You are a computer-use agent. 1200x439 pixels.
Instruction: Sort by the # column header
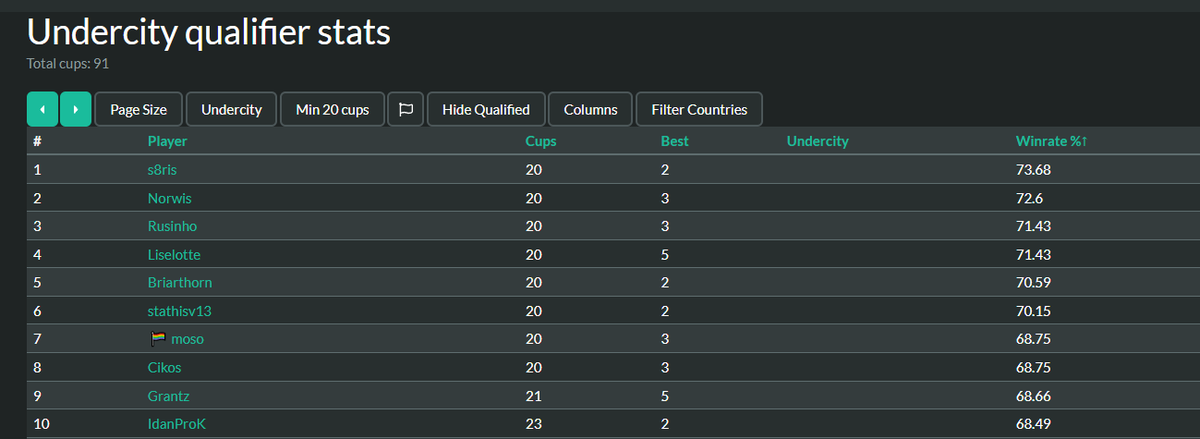pos(37,141)
